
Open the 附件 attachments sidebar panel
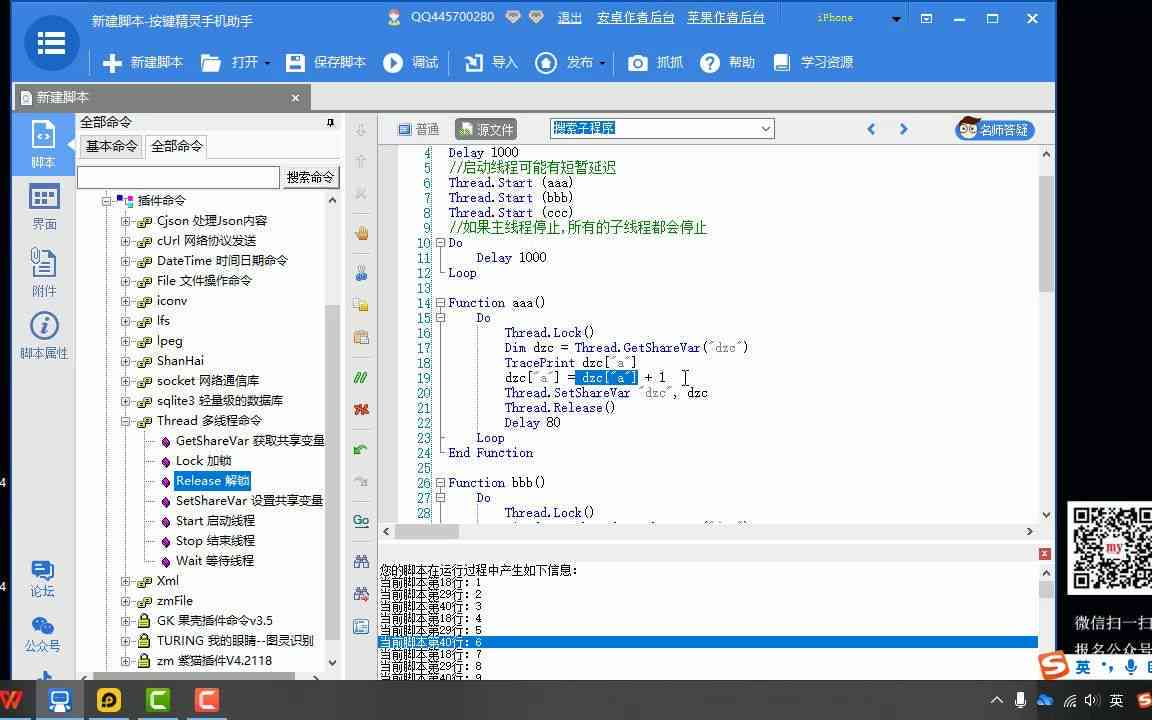[x=43, y=272]
